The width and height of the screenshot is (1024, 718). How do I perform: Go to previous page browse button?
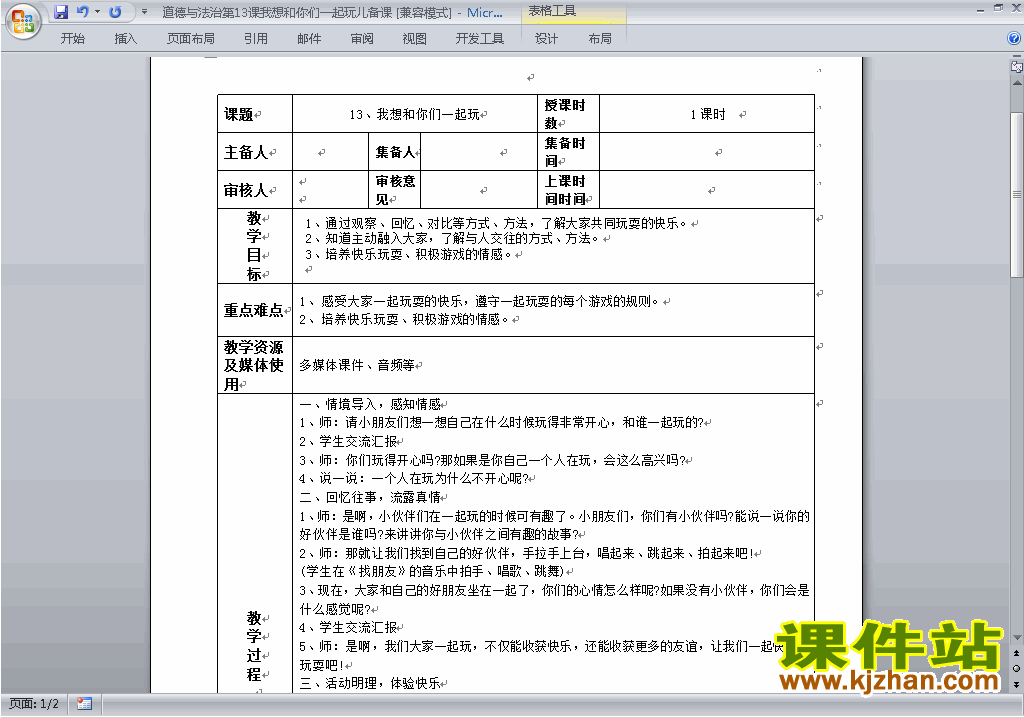(1016, 653)
